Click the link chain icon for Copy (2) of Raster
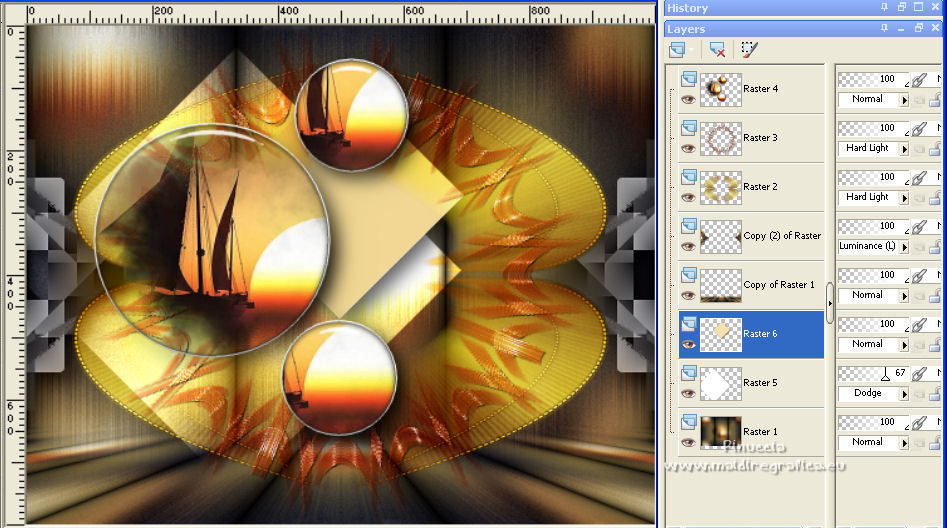 click(919, 227)
